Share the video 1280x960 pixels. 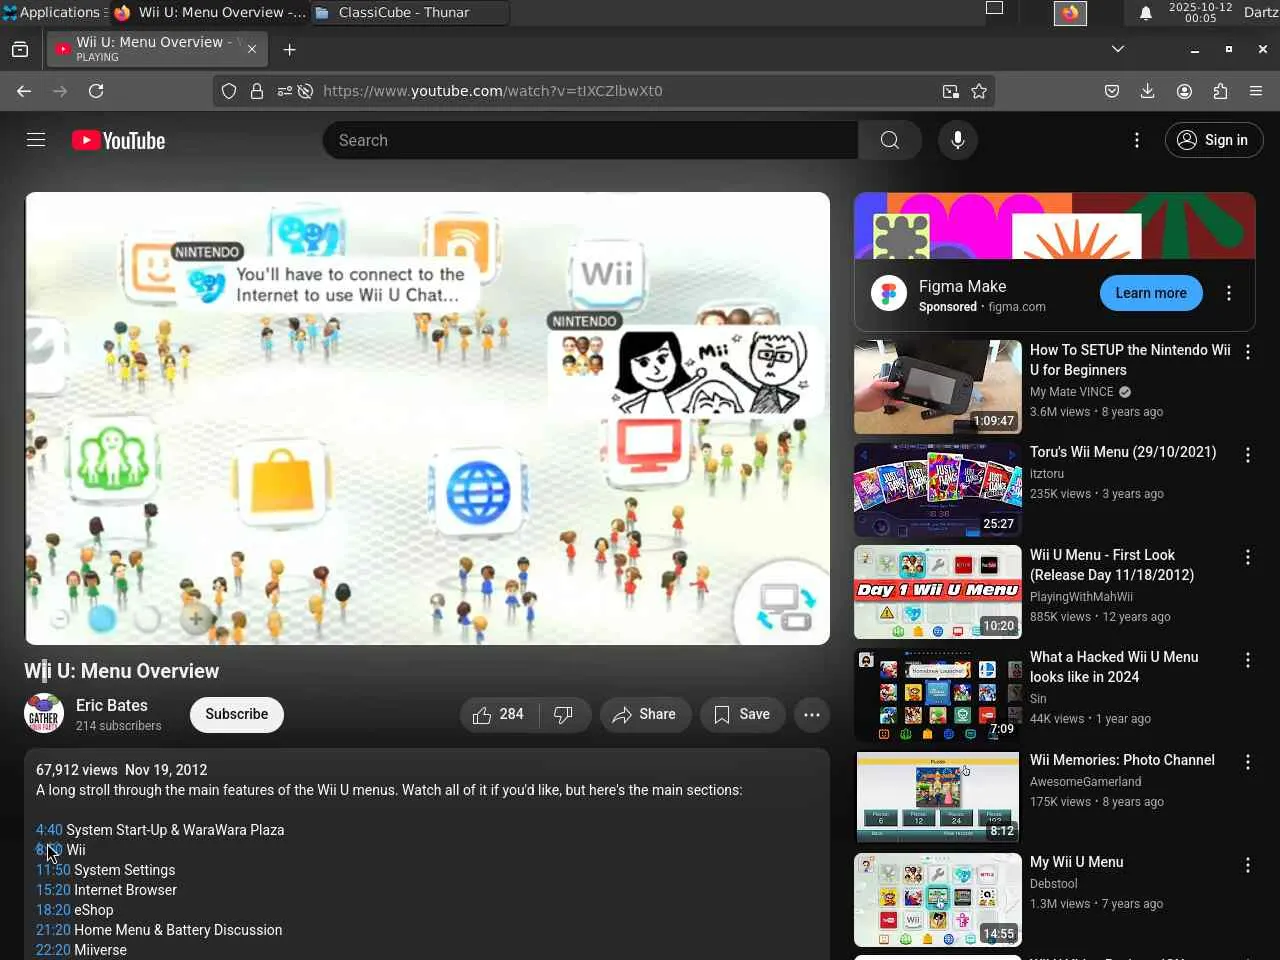tap(645, 714)
